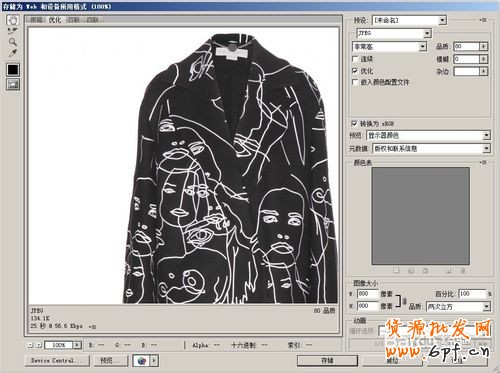The width and height of the screenshot is (500, 373).
Task: Open the browser selection arrow beside globe
Action: tap(154, 361)
